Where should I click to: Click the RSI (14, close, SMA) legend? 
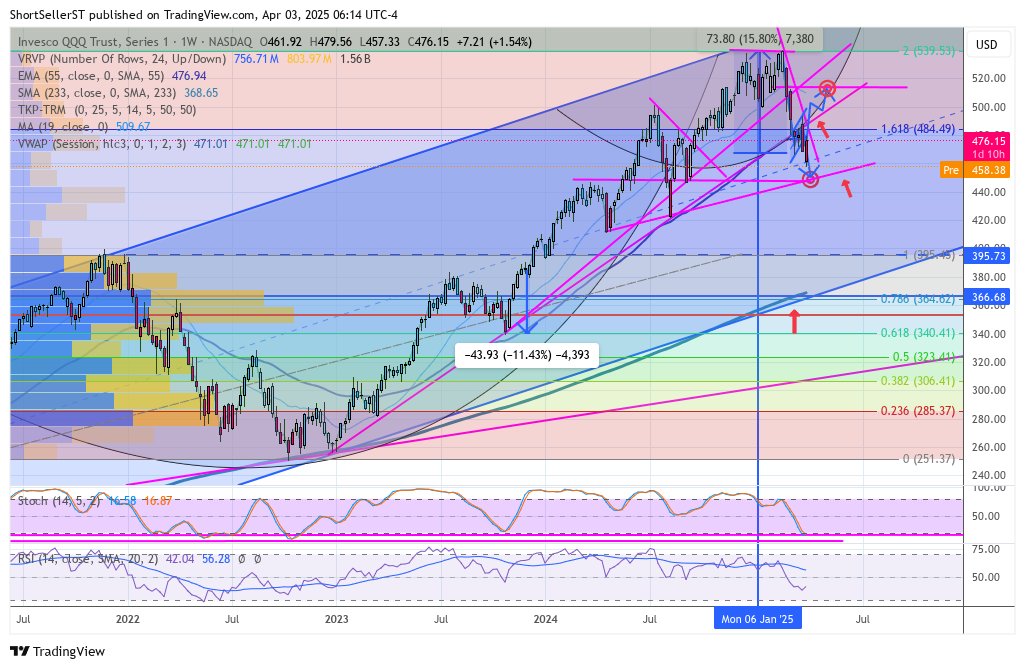click(139, 559)
